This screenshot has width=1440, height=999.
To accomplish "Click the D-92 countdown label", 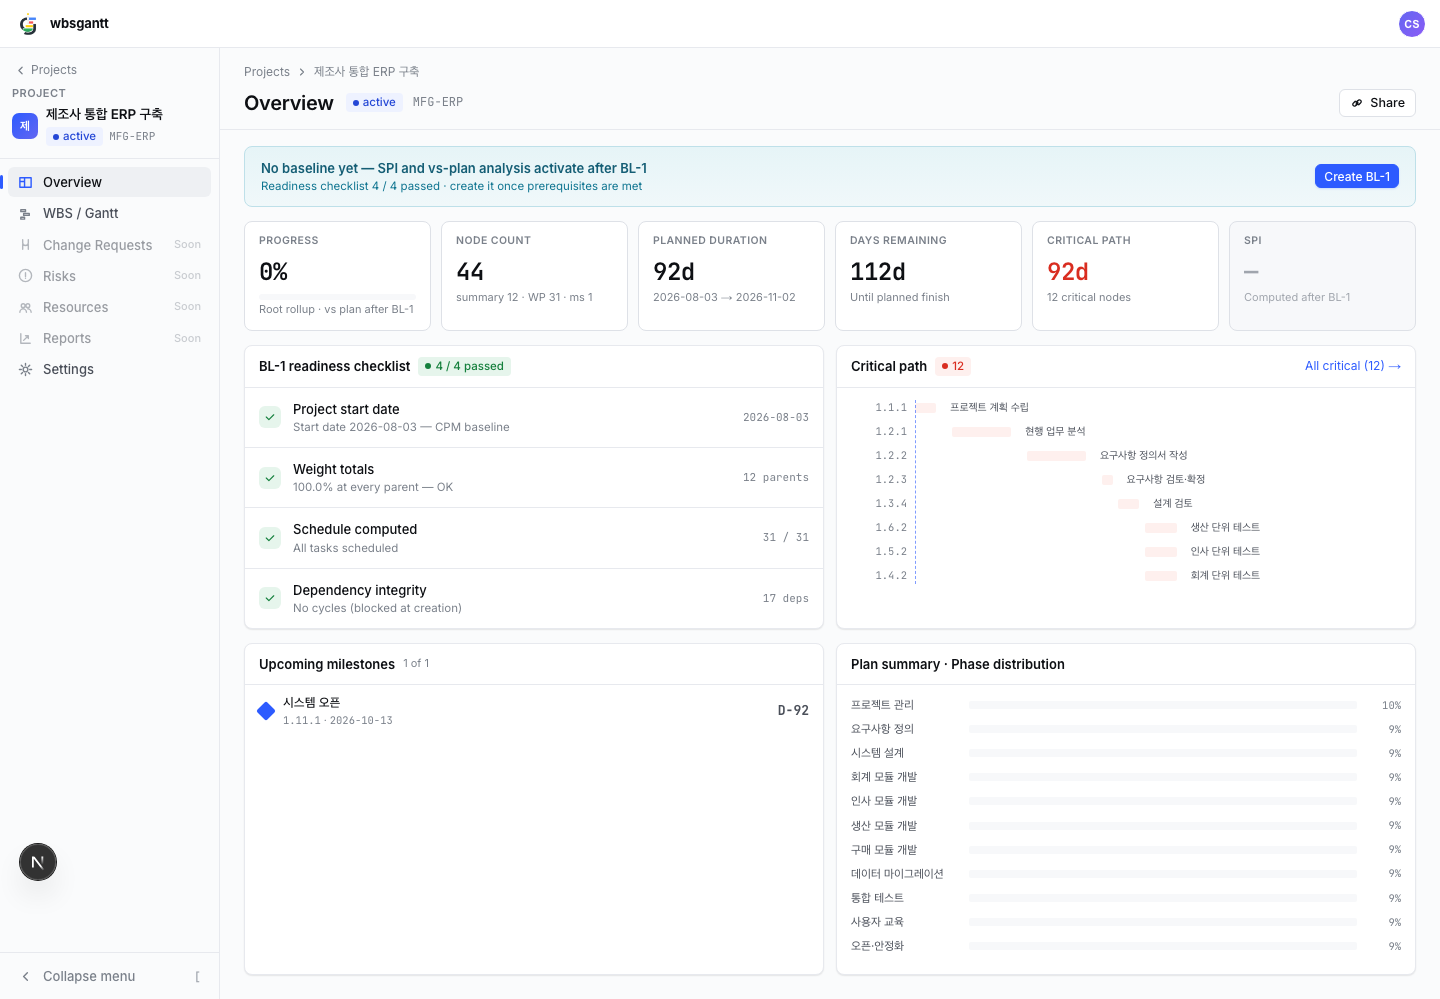I will coord(793,711).
